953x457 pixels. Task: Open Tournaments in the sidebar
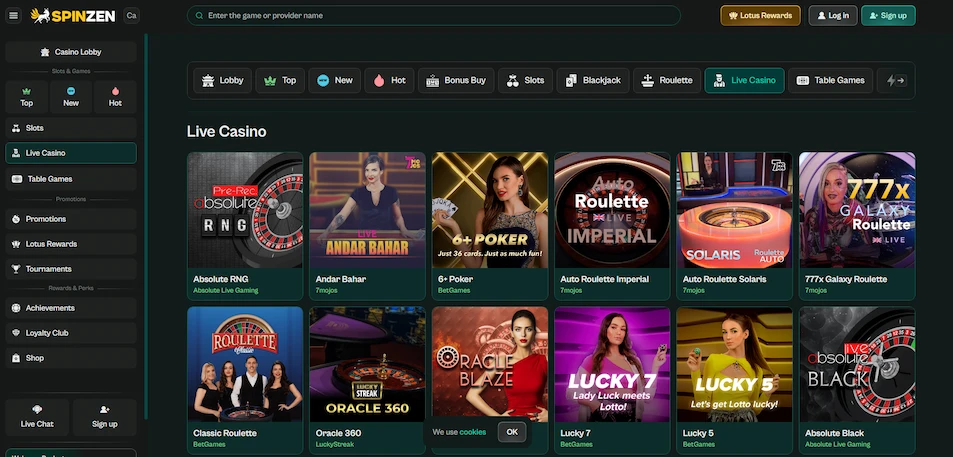[71, 269]
